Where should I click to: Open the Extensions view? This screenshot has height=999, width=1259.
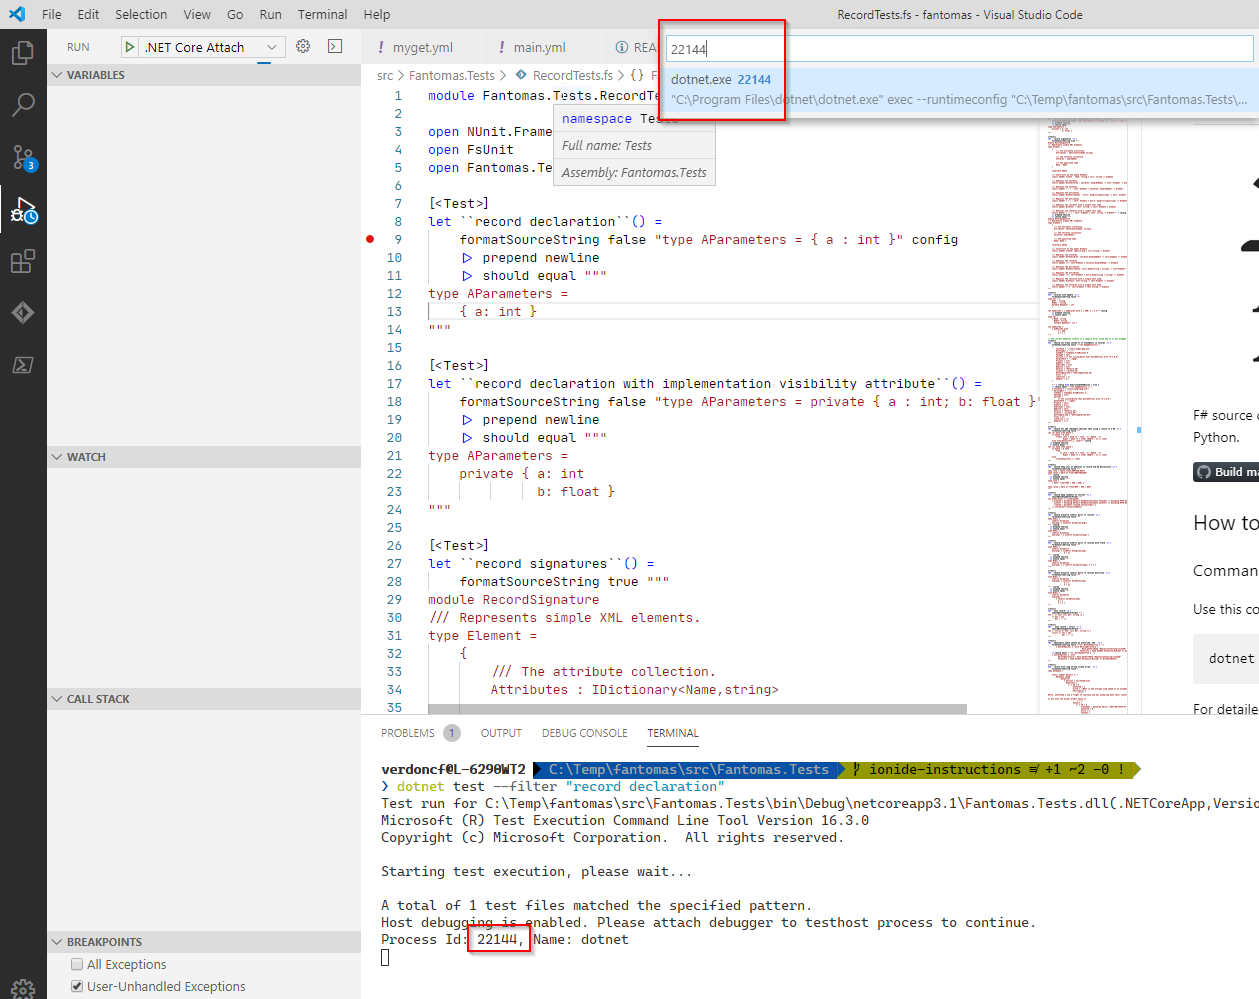23,262
